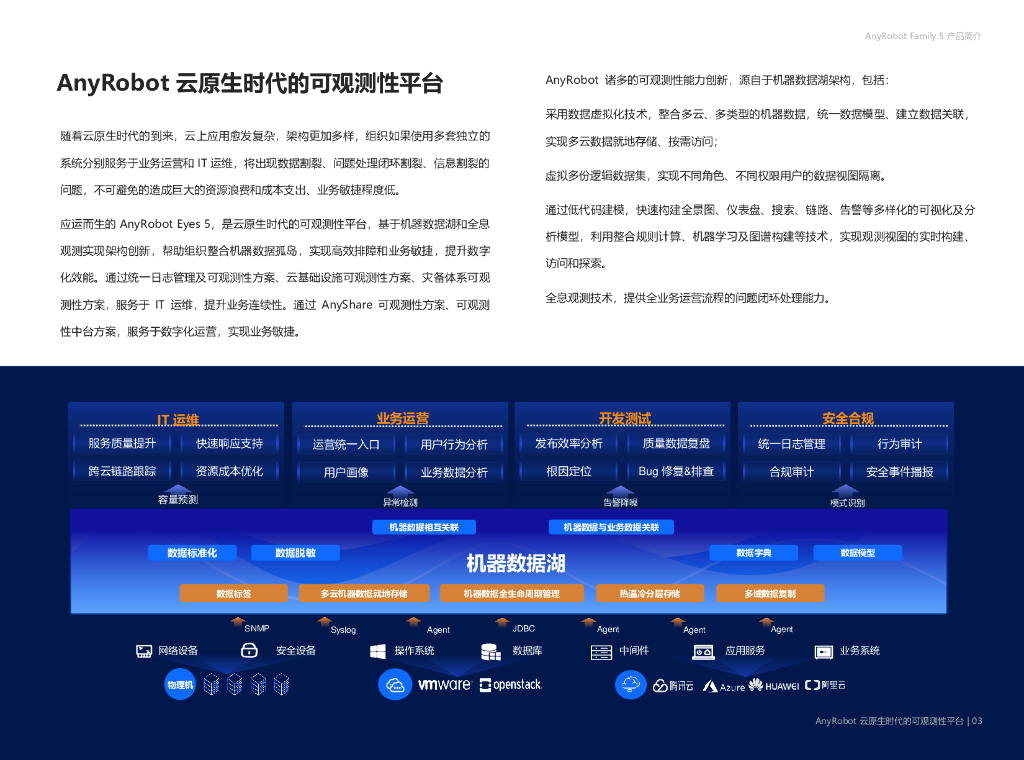
Task: Click the blue 物理机 circle
Action: point(180,685)
